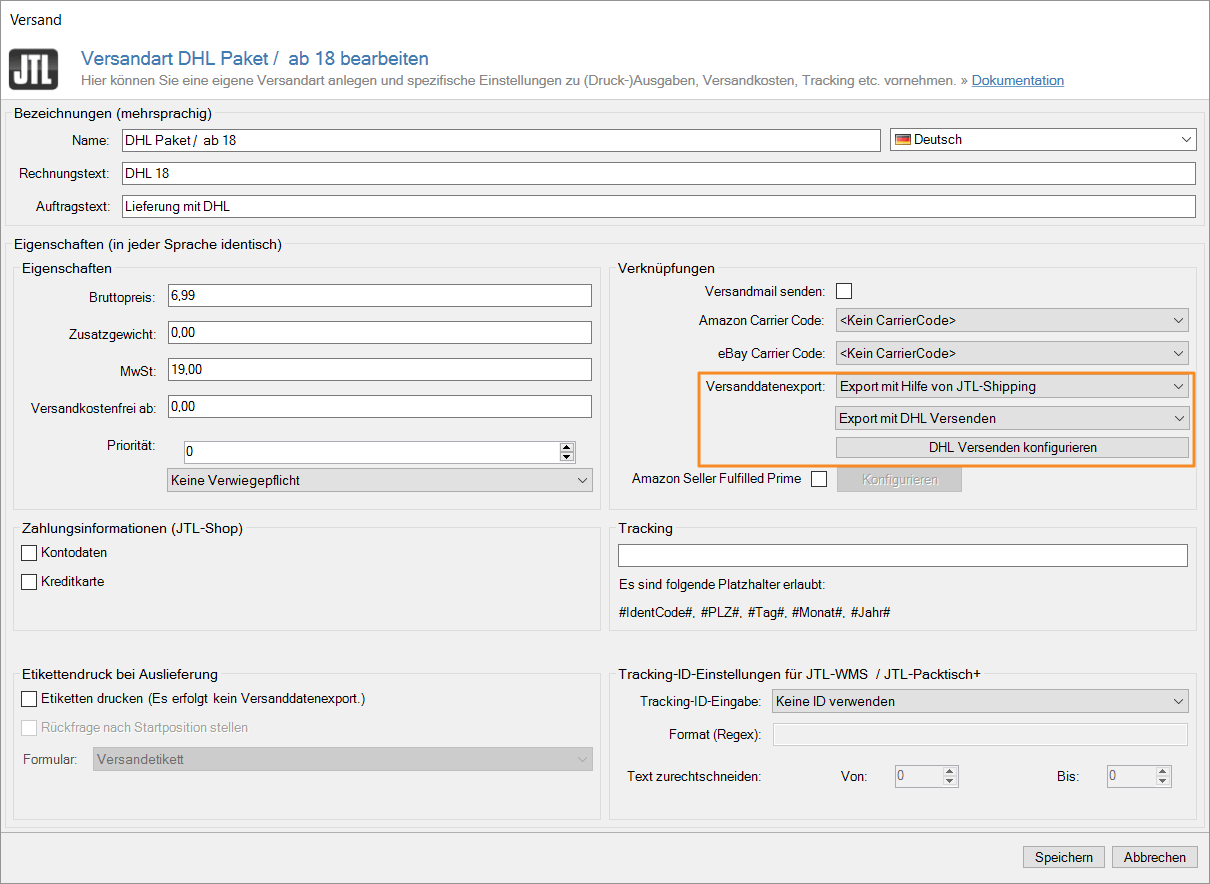Increase the Priorität value with up arrow
This screenshot has width=1210, height=884.
(567, 447)
